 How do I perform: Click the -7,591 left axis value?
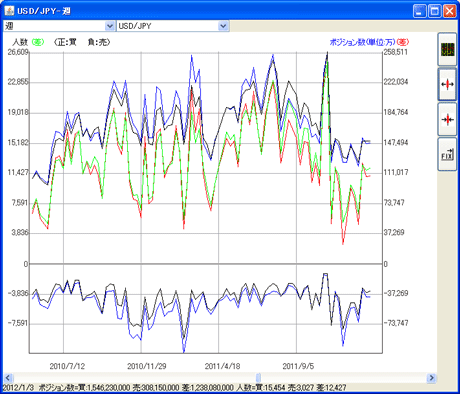click(x=19, y=323)
